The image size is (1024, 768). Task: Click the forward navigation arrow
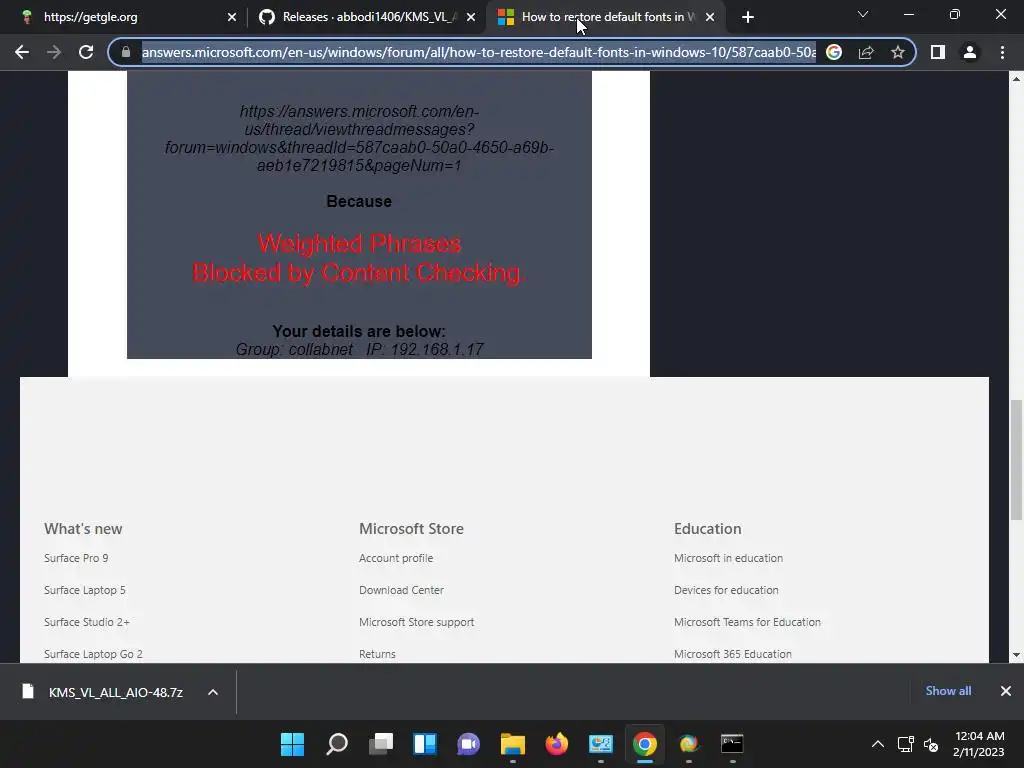(x=54, y=52)
